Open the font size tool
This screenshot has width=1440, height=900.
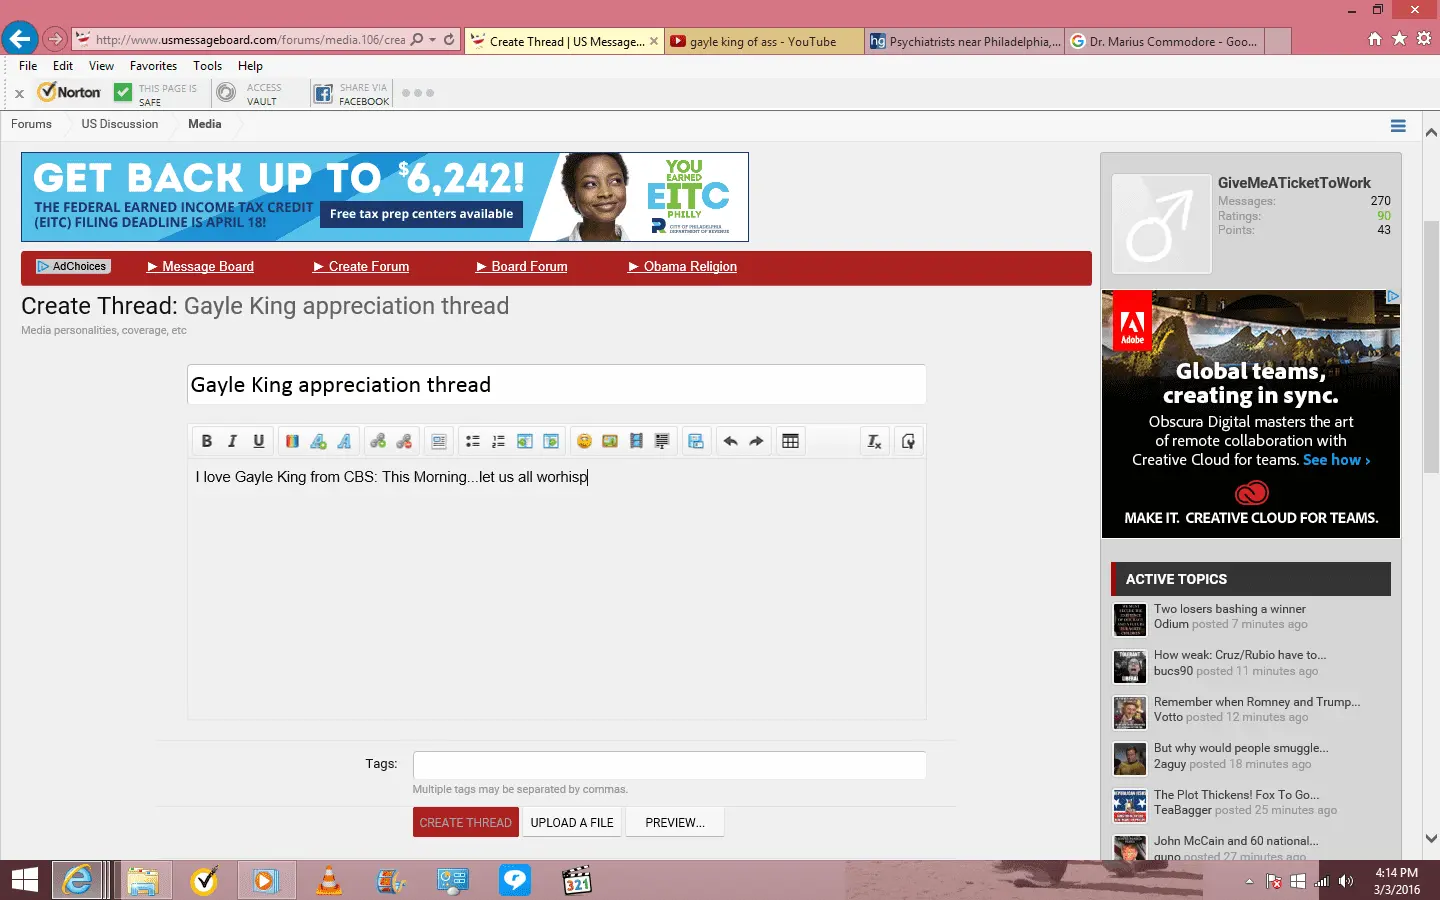point(318,441)
